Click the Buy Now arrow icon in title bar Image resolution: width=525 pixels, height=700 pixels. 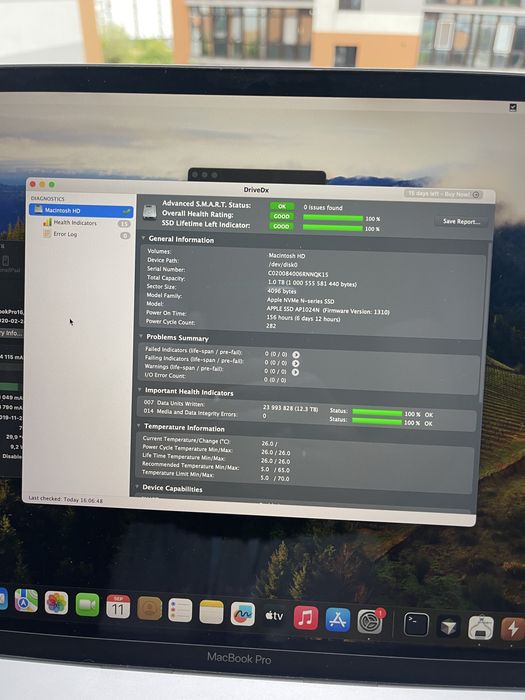point(476,195)
